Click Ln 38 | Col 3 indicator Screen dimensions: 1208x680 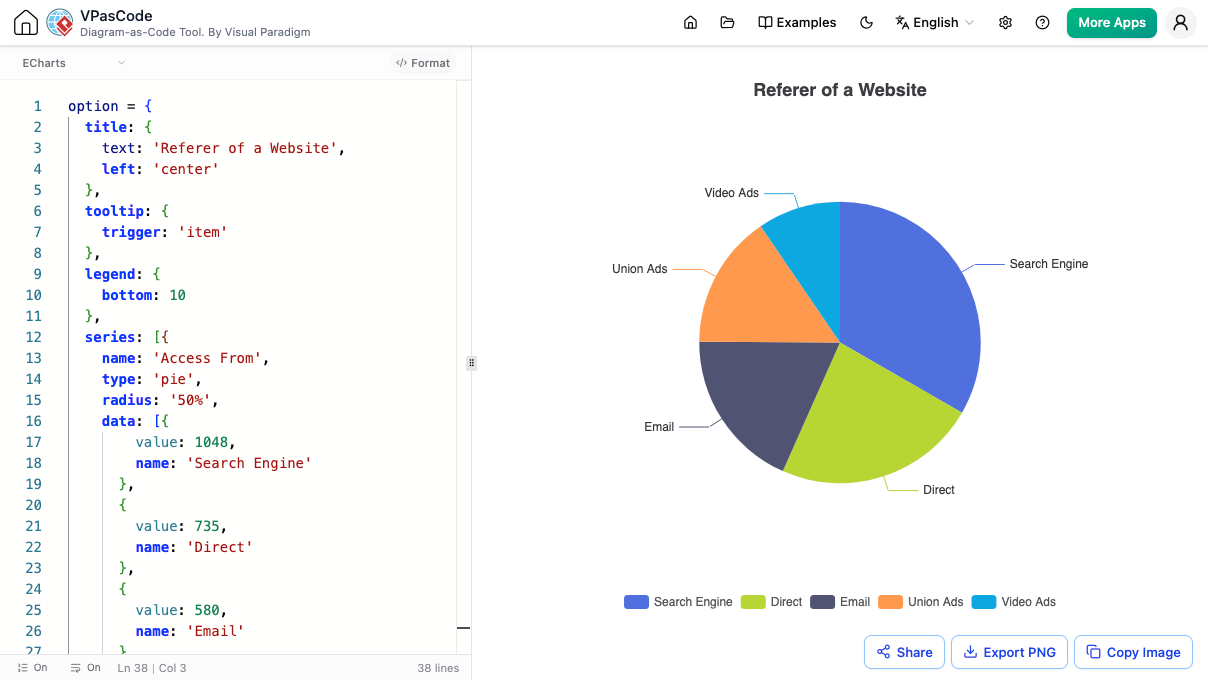point(152,667)
